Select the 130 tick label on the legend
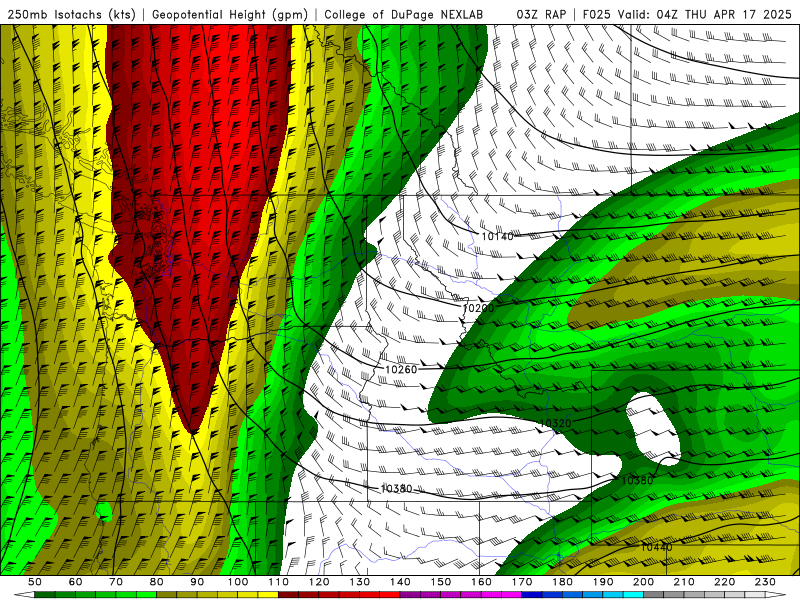Screen dimensions: 800x600 pos(360,582)
